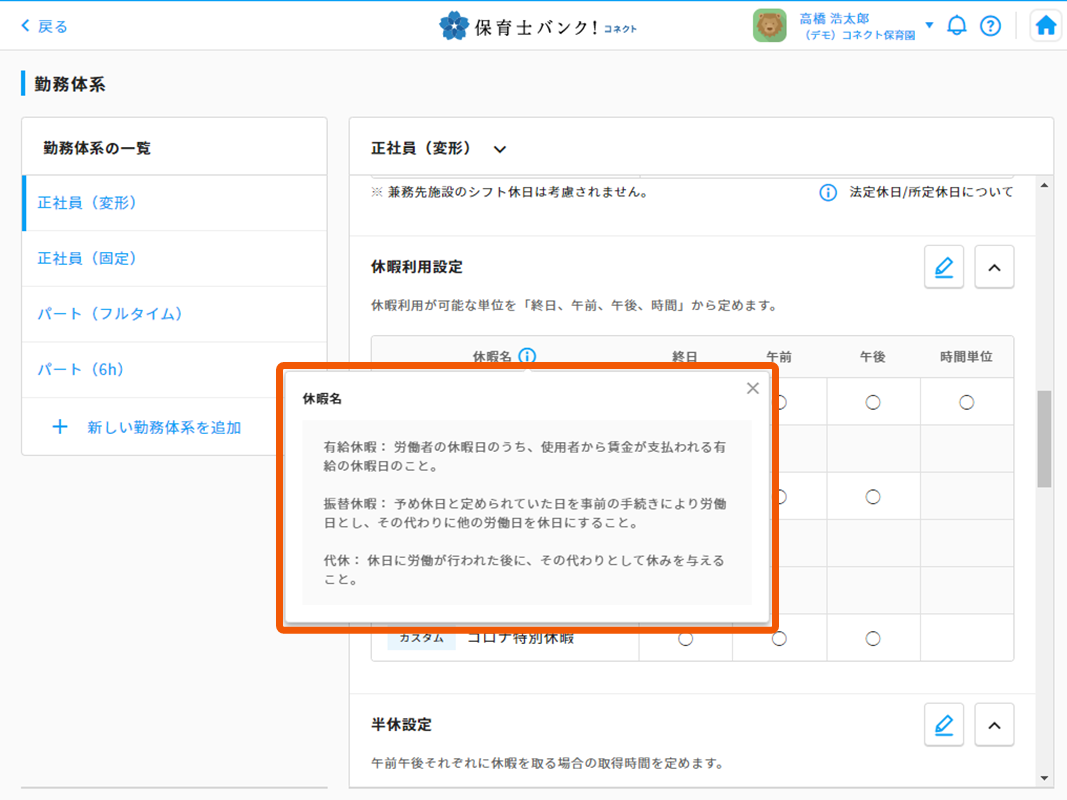Select 正社員（固定） in the list
Screen dimensions: 1067x800
pyautogui.click(x=87, y=258)
